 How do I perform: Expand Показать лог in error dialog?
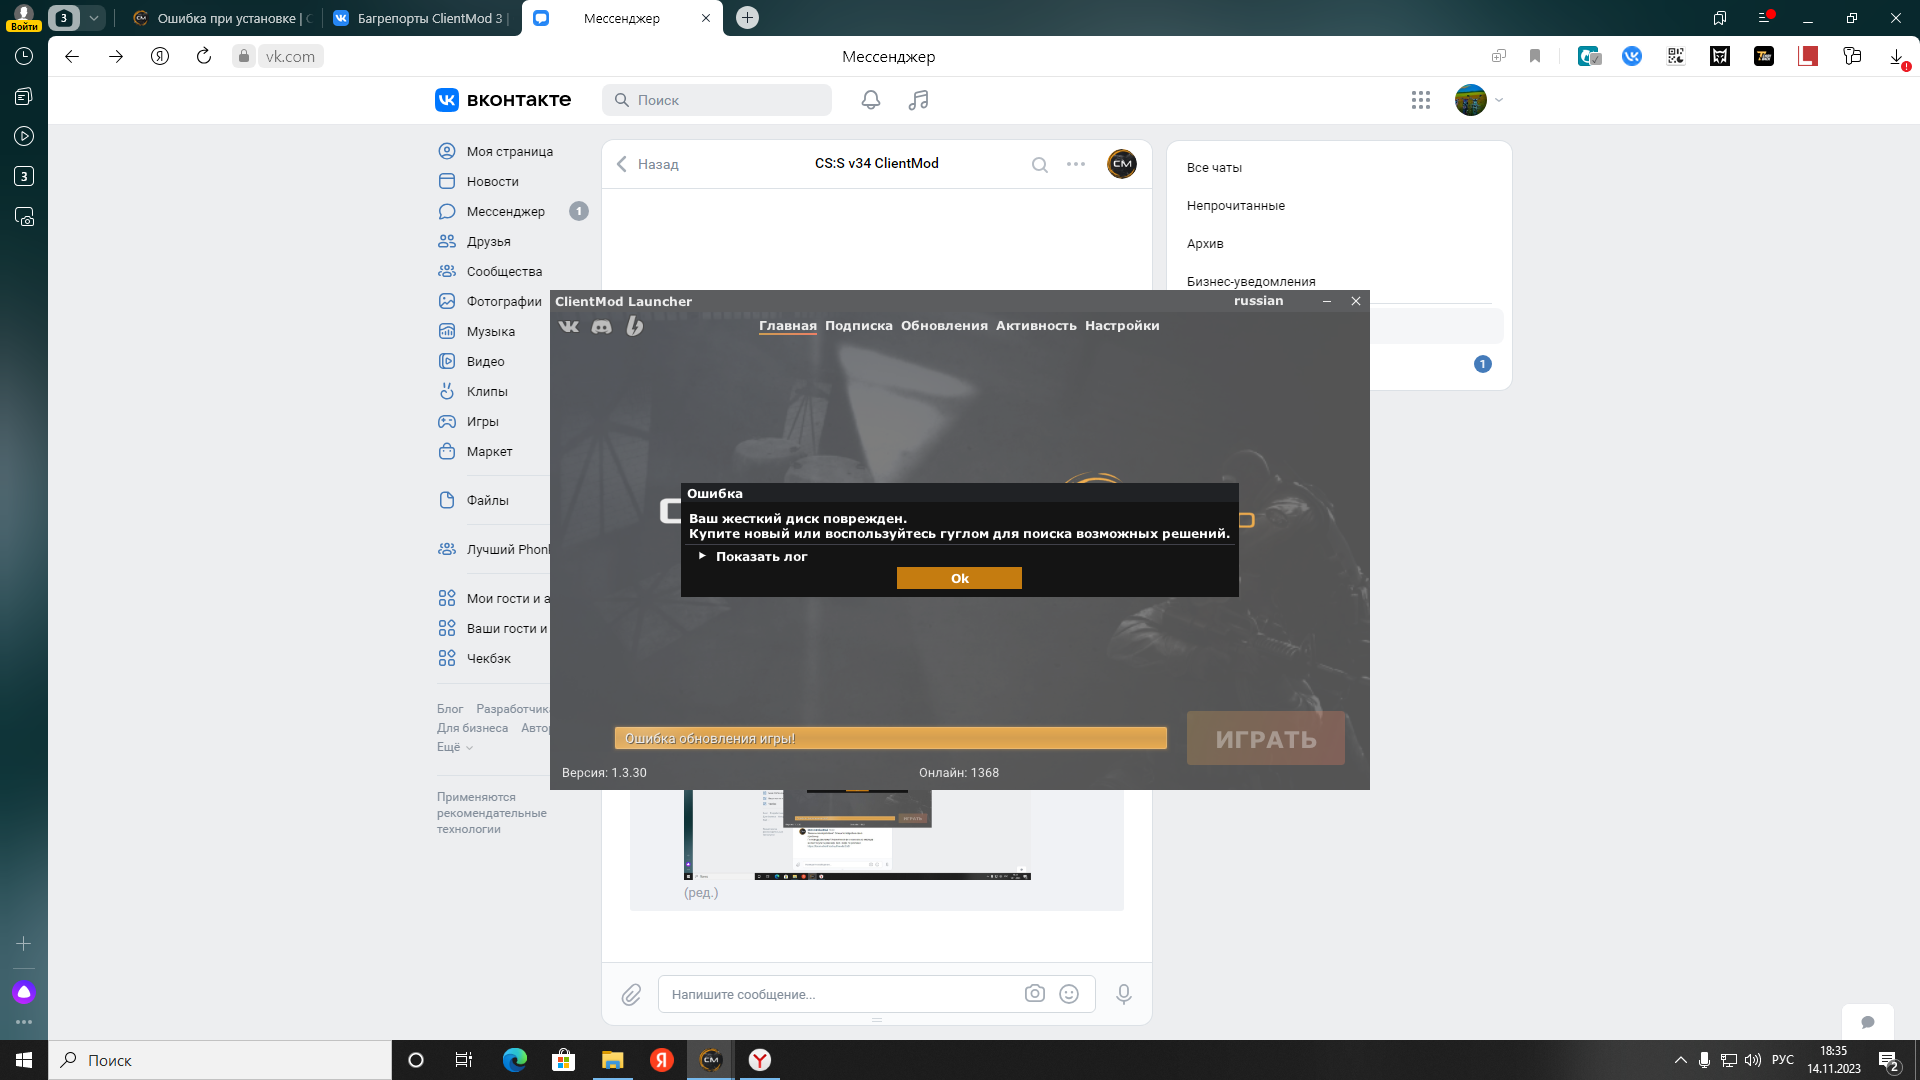click(x=752, y=556)
